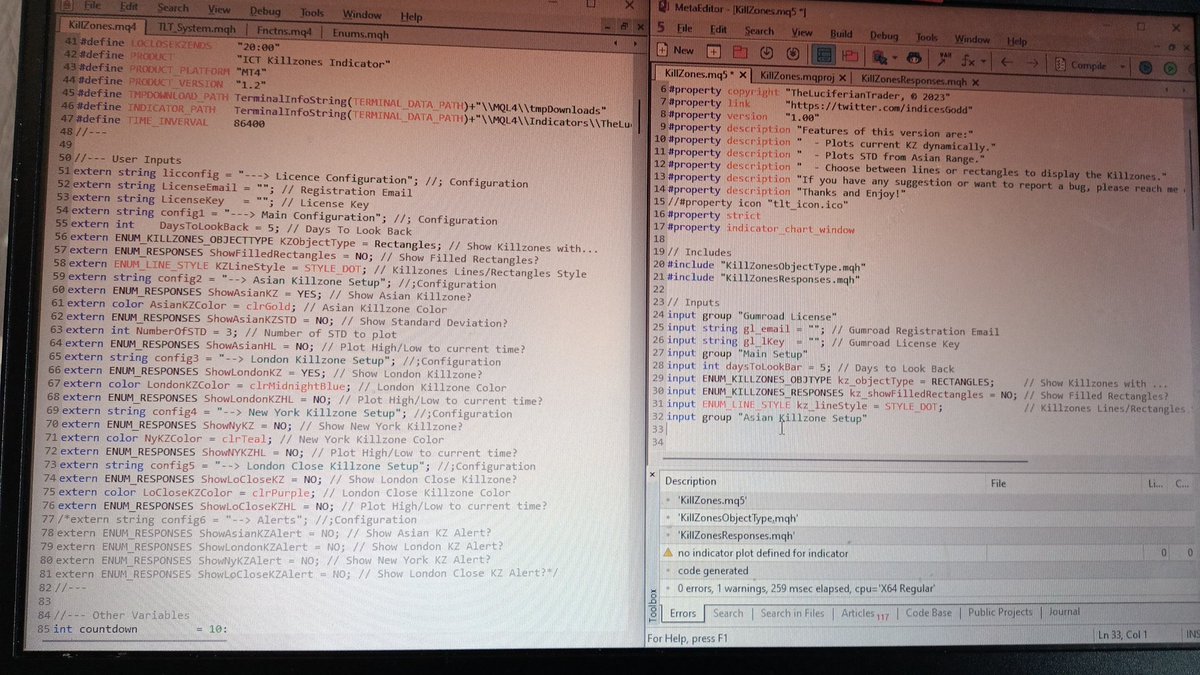The height and width of the screenshot is (675, 1200).
Task: Close the KillZones.mqproj tab
Action: point(842,78)
